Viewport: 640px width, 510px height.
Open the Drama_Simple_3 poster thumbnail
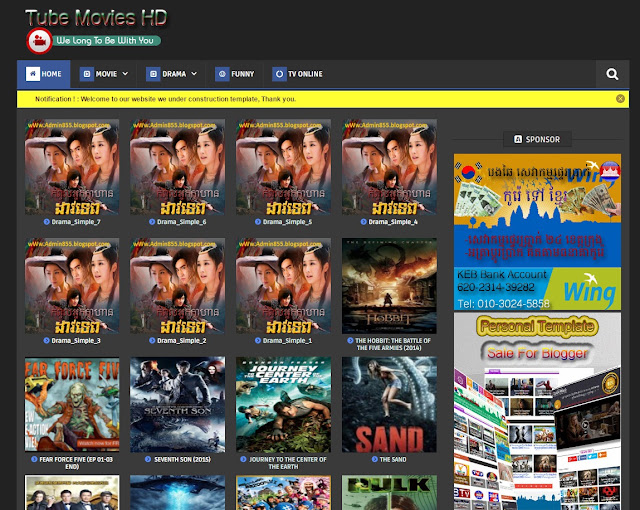72,286
